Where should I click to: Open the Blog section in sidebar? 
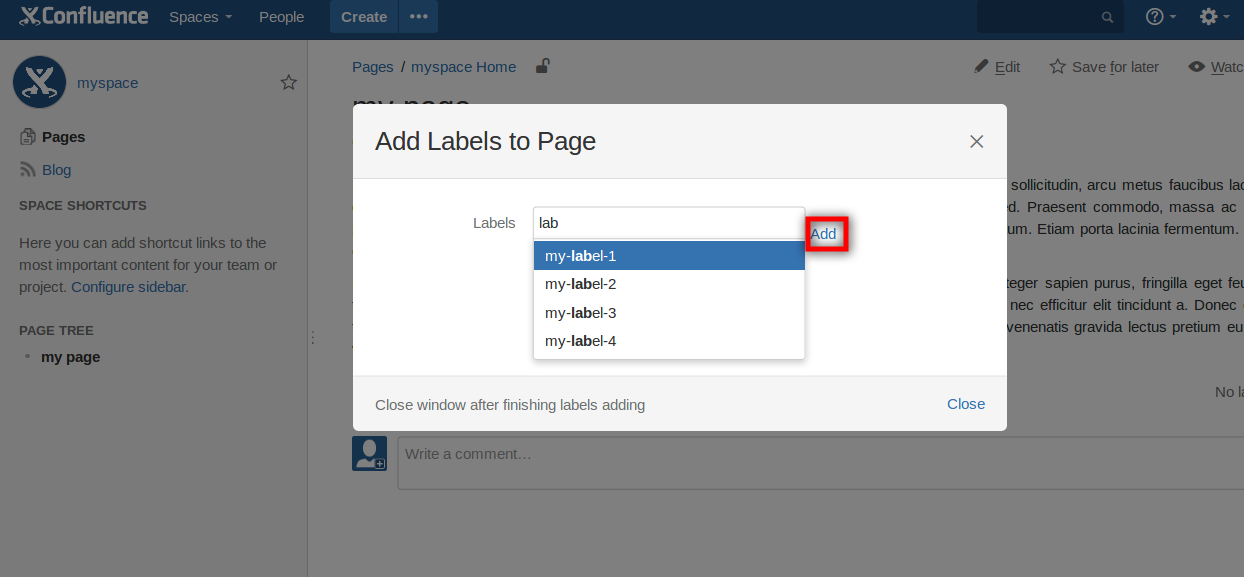coord(56,170)
